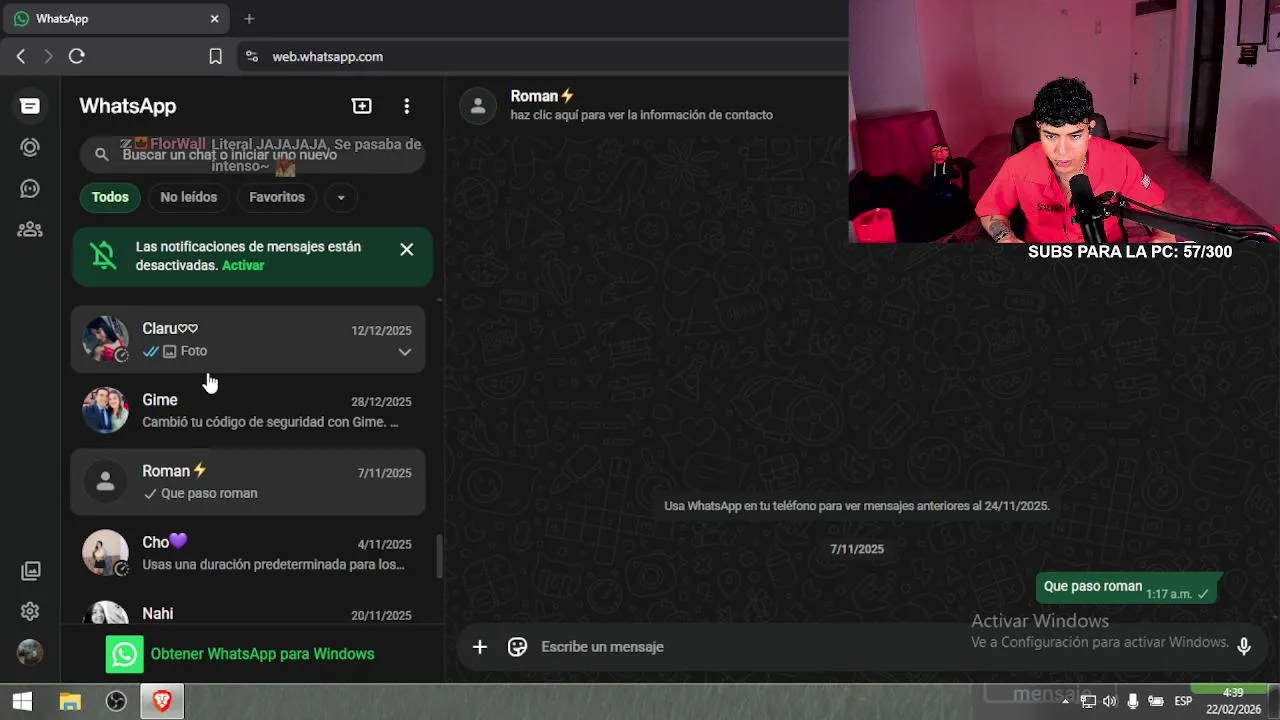
Task: Select the Favoritos filter
Action: 277,197
